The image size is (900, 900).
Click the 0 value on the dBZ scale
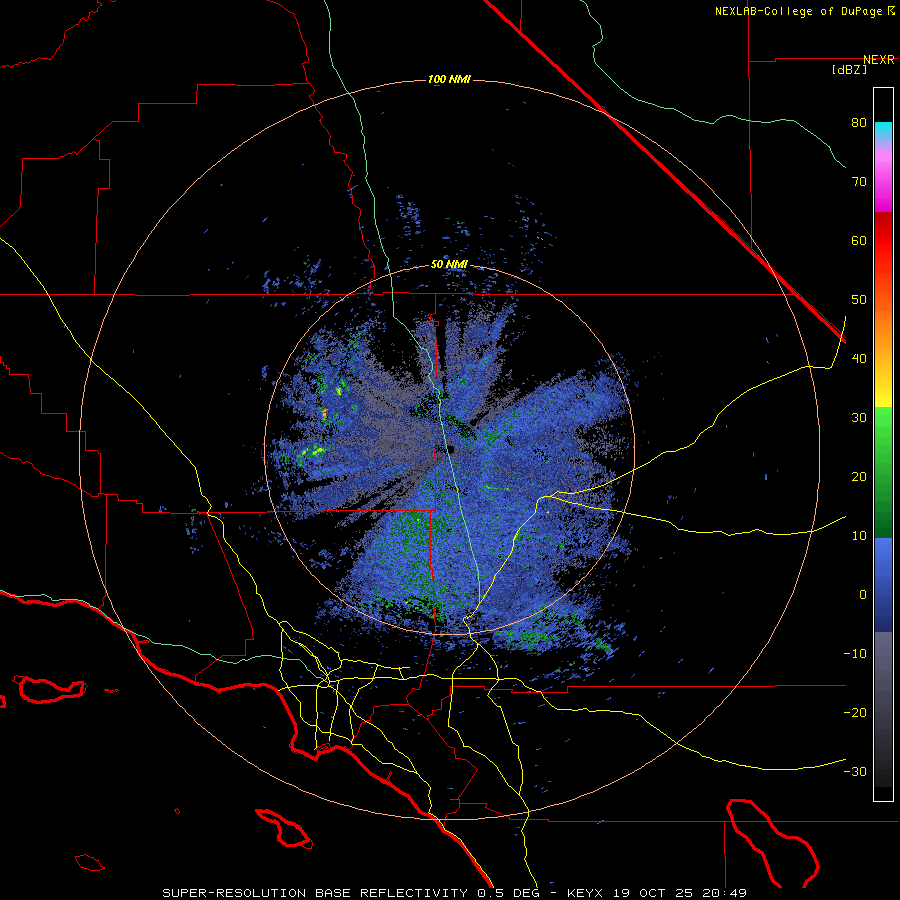click(863, 595)
